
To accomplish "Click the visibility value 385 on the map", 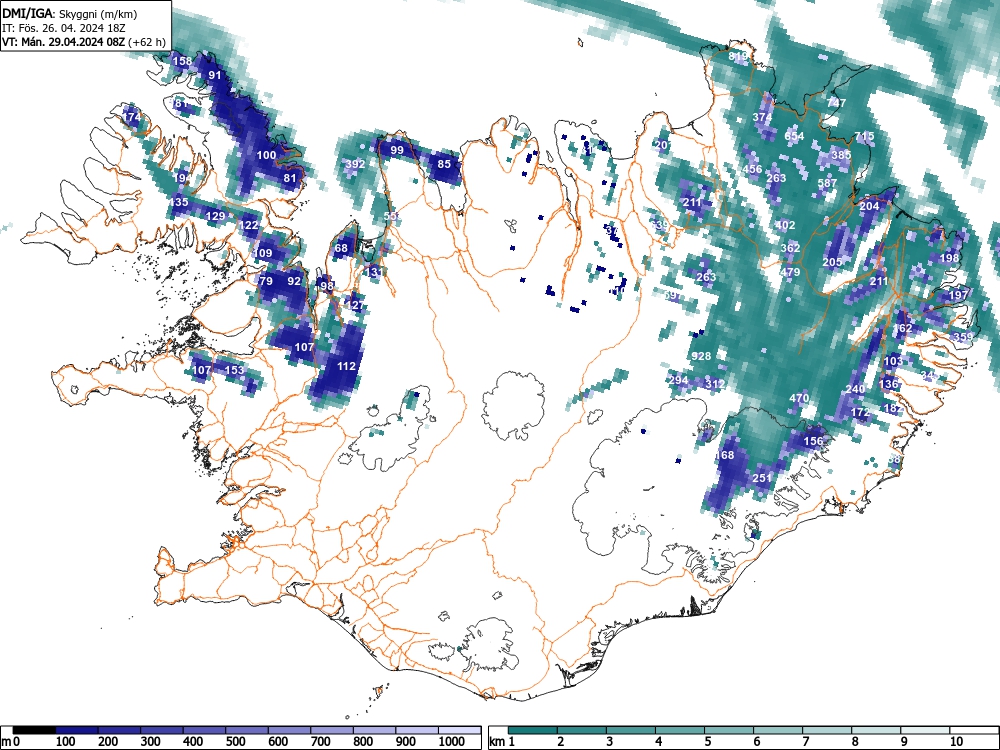I will [x=841, y=155].
